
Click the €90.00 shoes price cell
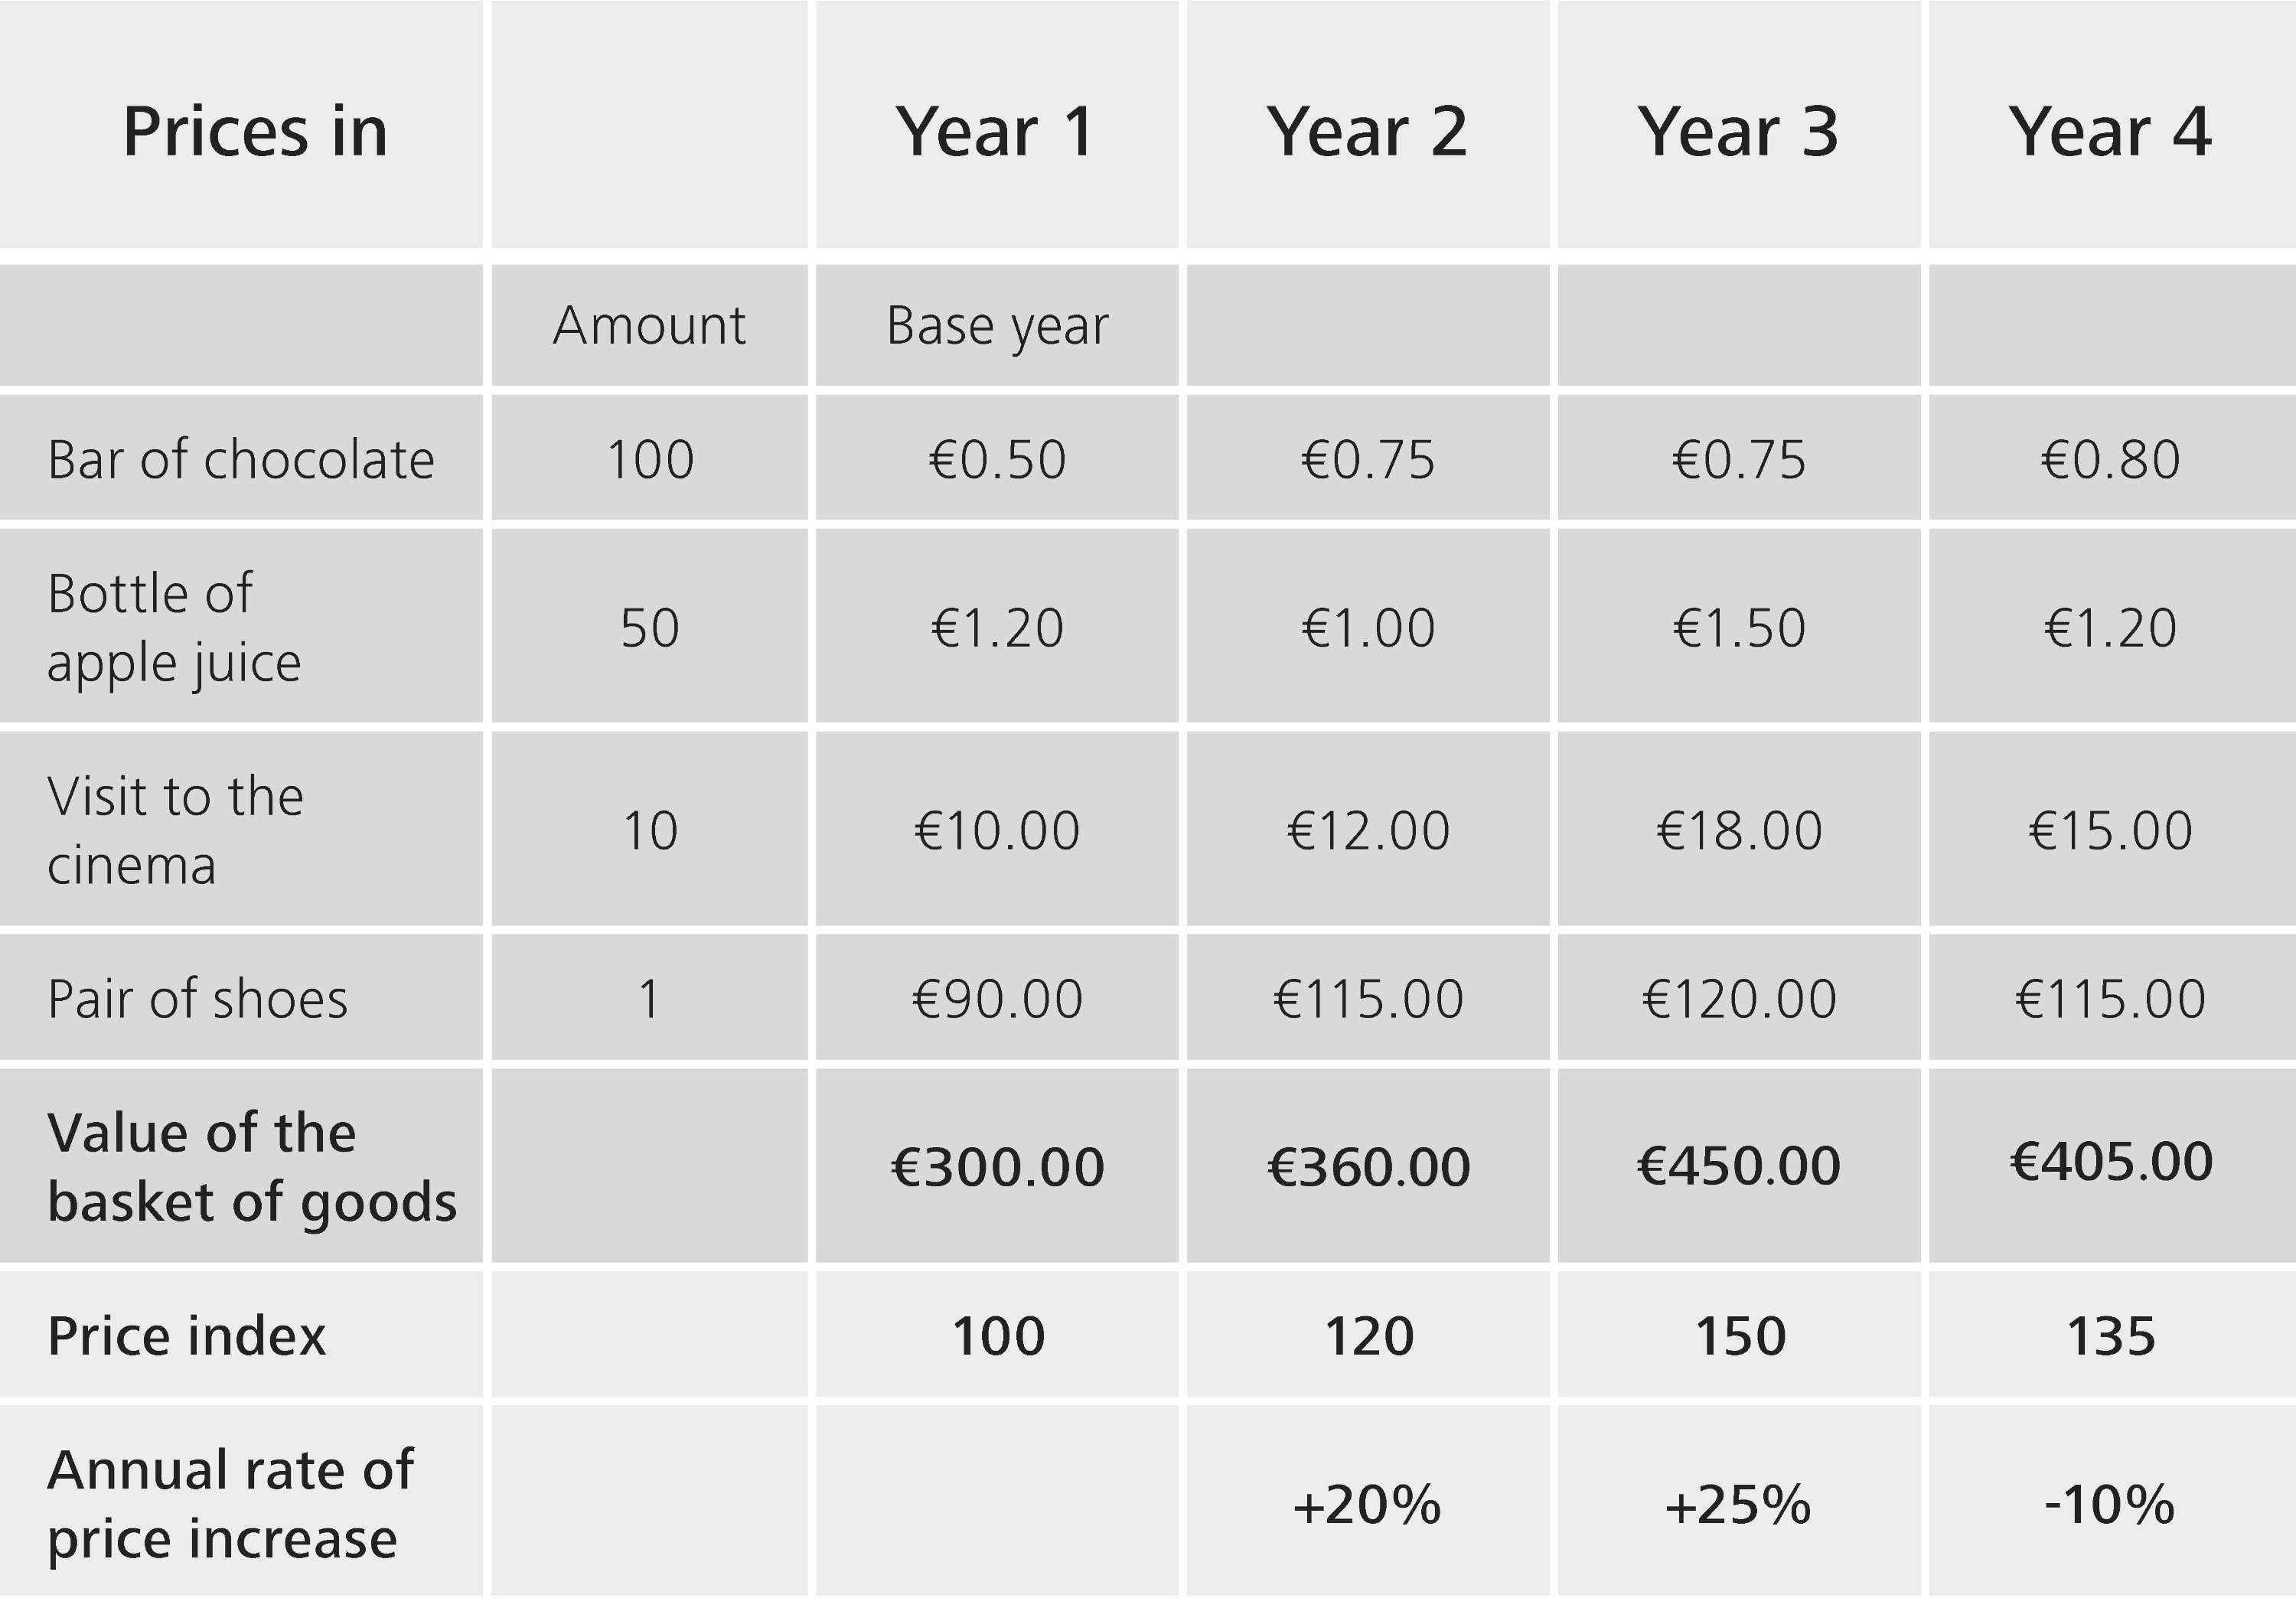997,998
